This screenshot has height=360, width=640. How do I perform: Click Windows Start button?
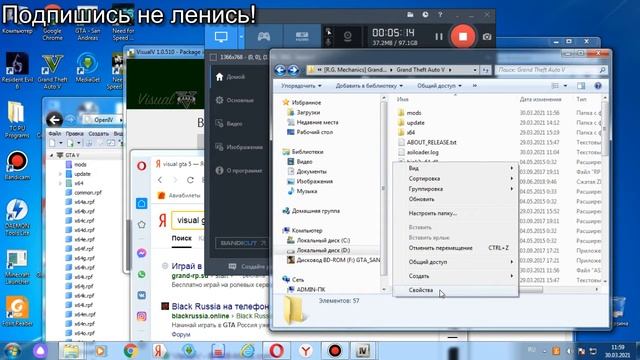(12, 351)
